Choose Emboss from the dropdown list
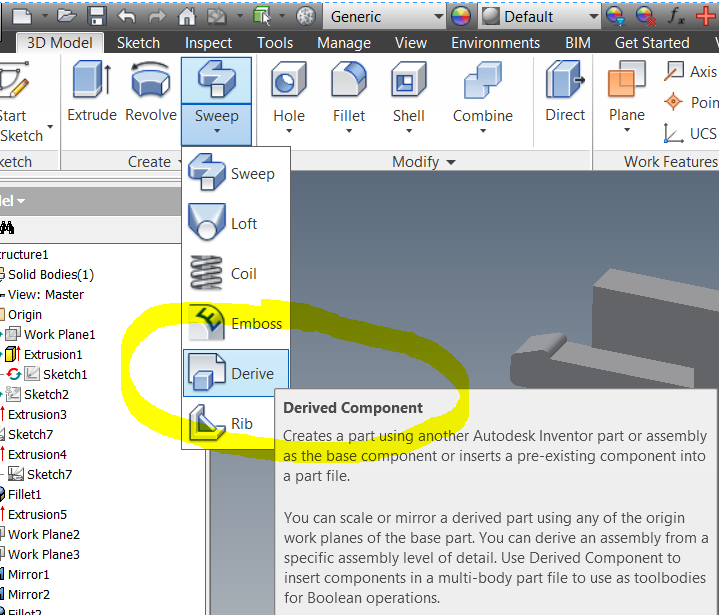 click(236, 323)
